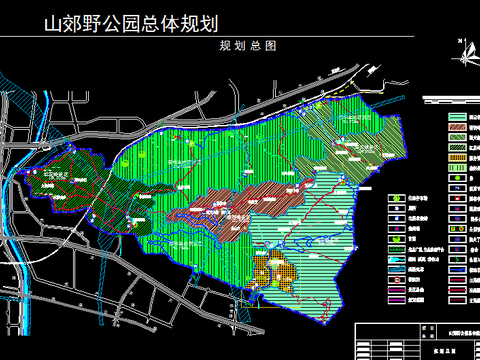Pick the olive diagonal-stripe legend swatch

point(457,137)
